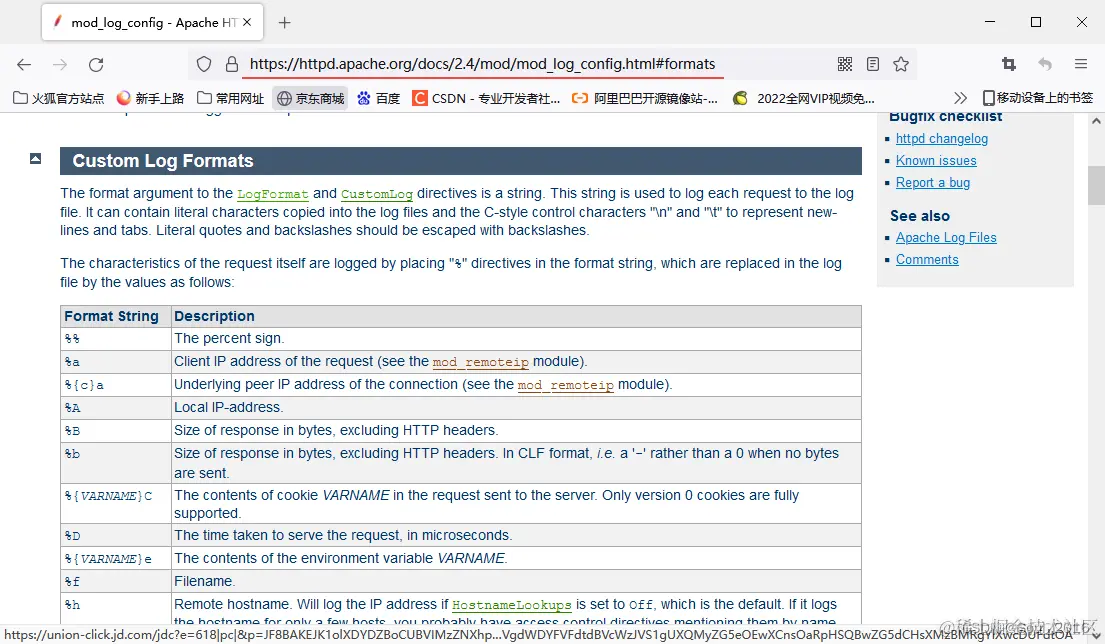Show QR code for this page
The height and width of the screenshot is (644, 1105).
pyautogui.click(x=845, y=64)
